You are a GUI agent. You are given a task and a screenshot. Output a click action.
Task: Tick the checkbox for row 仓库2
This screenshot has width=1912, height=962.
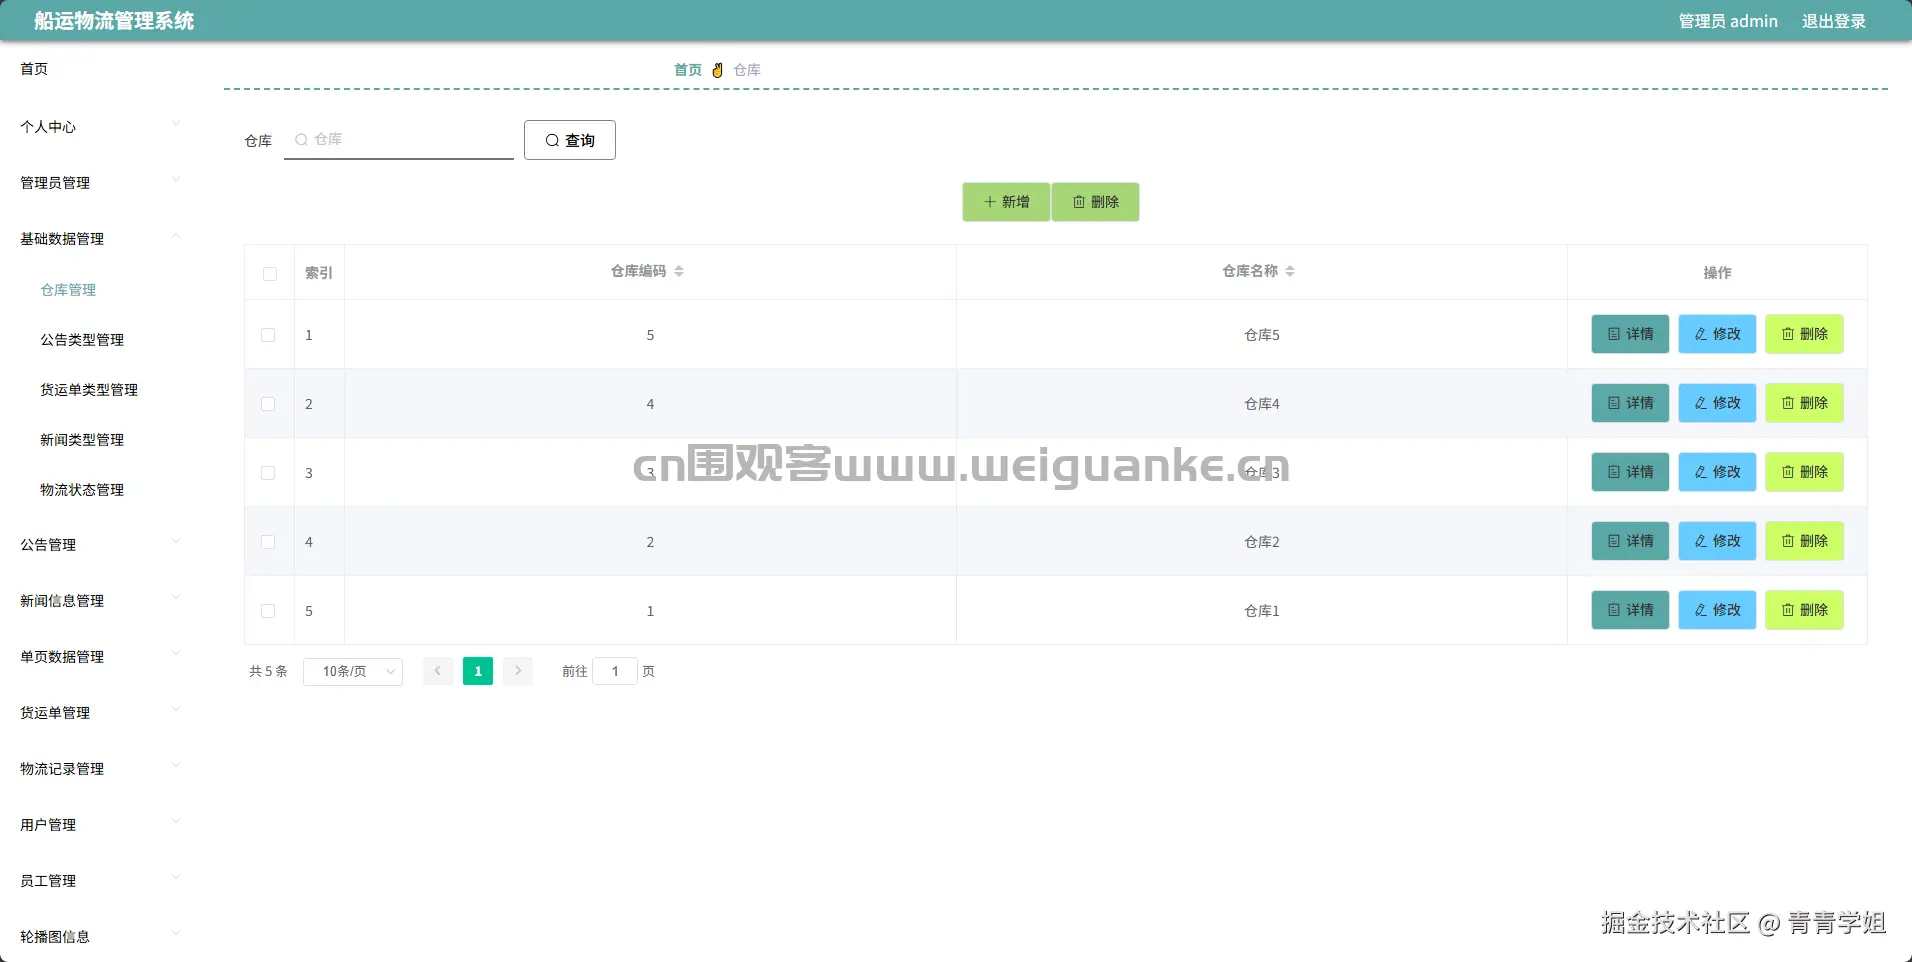pyautogui.click(x=268, y=542)
